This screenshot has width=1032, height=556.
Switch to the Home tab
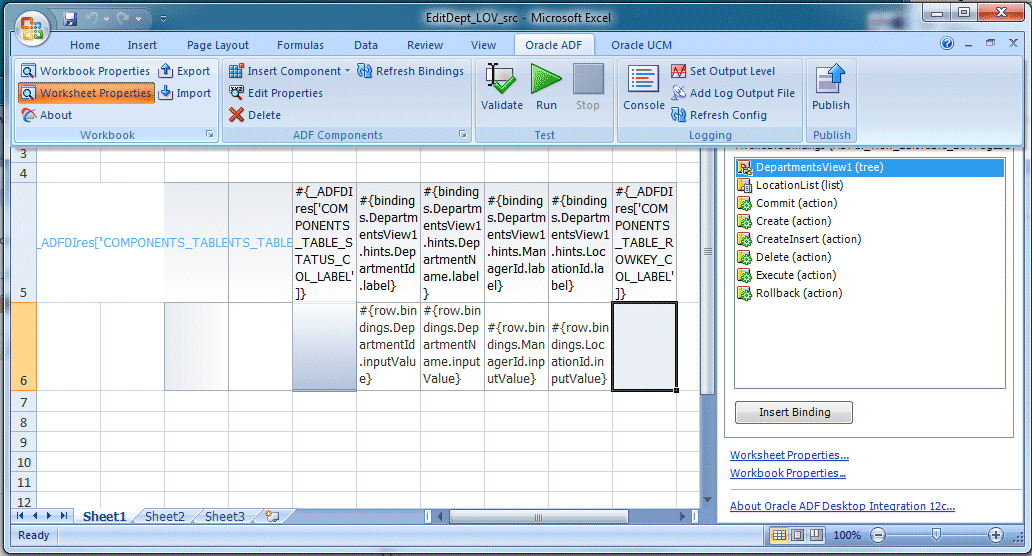(x=85, y=45)
